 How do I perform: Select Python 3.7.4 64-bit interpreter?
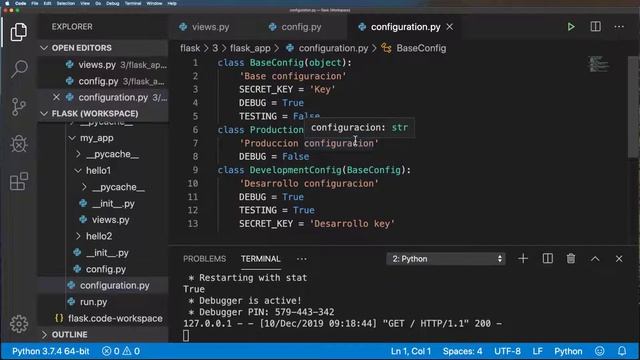tap(51, 351)
